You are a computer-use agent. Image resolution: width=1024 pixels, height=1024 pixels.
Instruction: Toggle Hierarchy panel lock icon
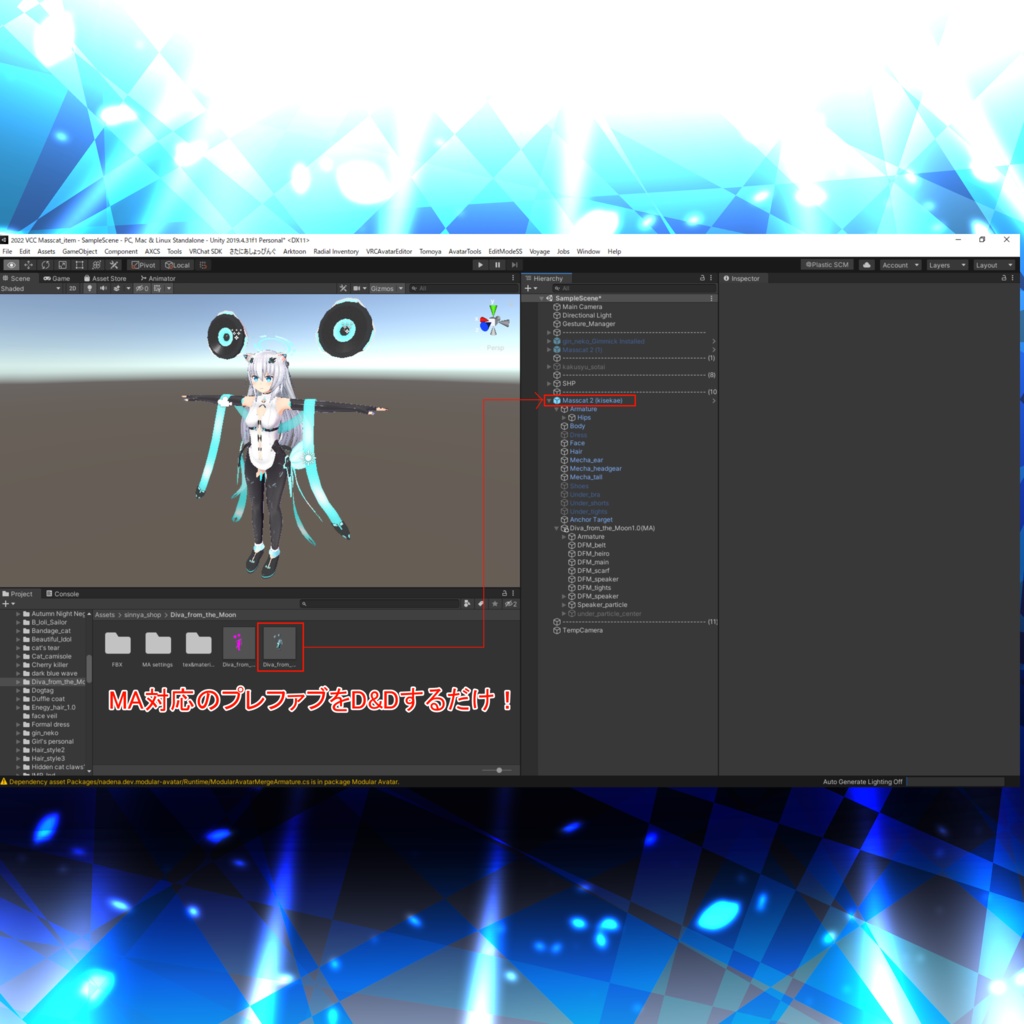703,278
